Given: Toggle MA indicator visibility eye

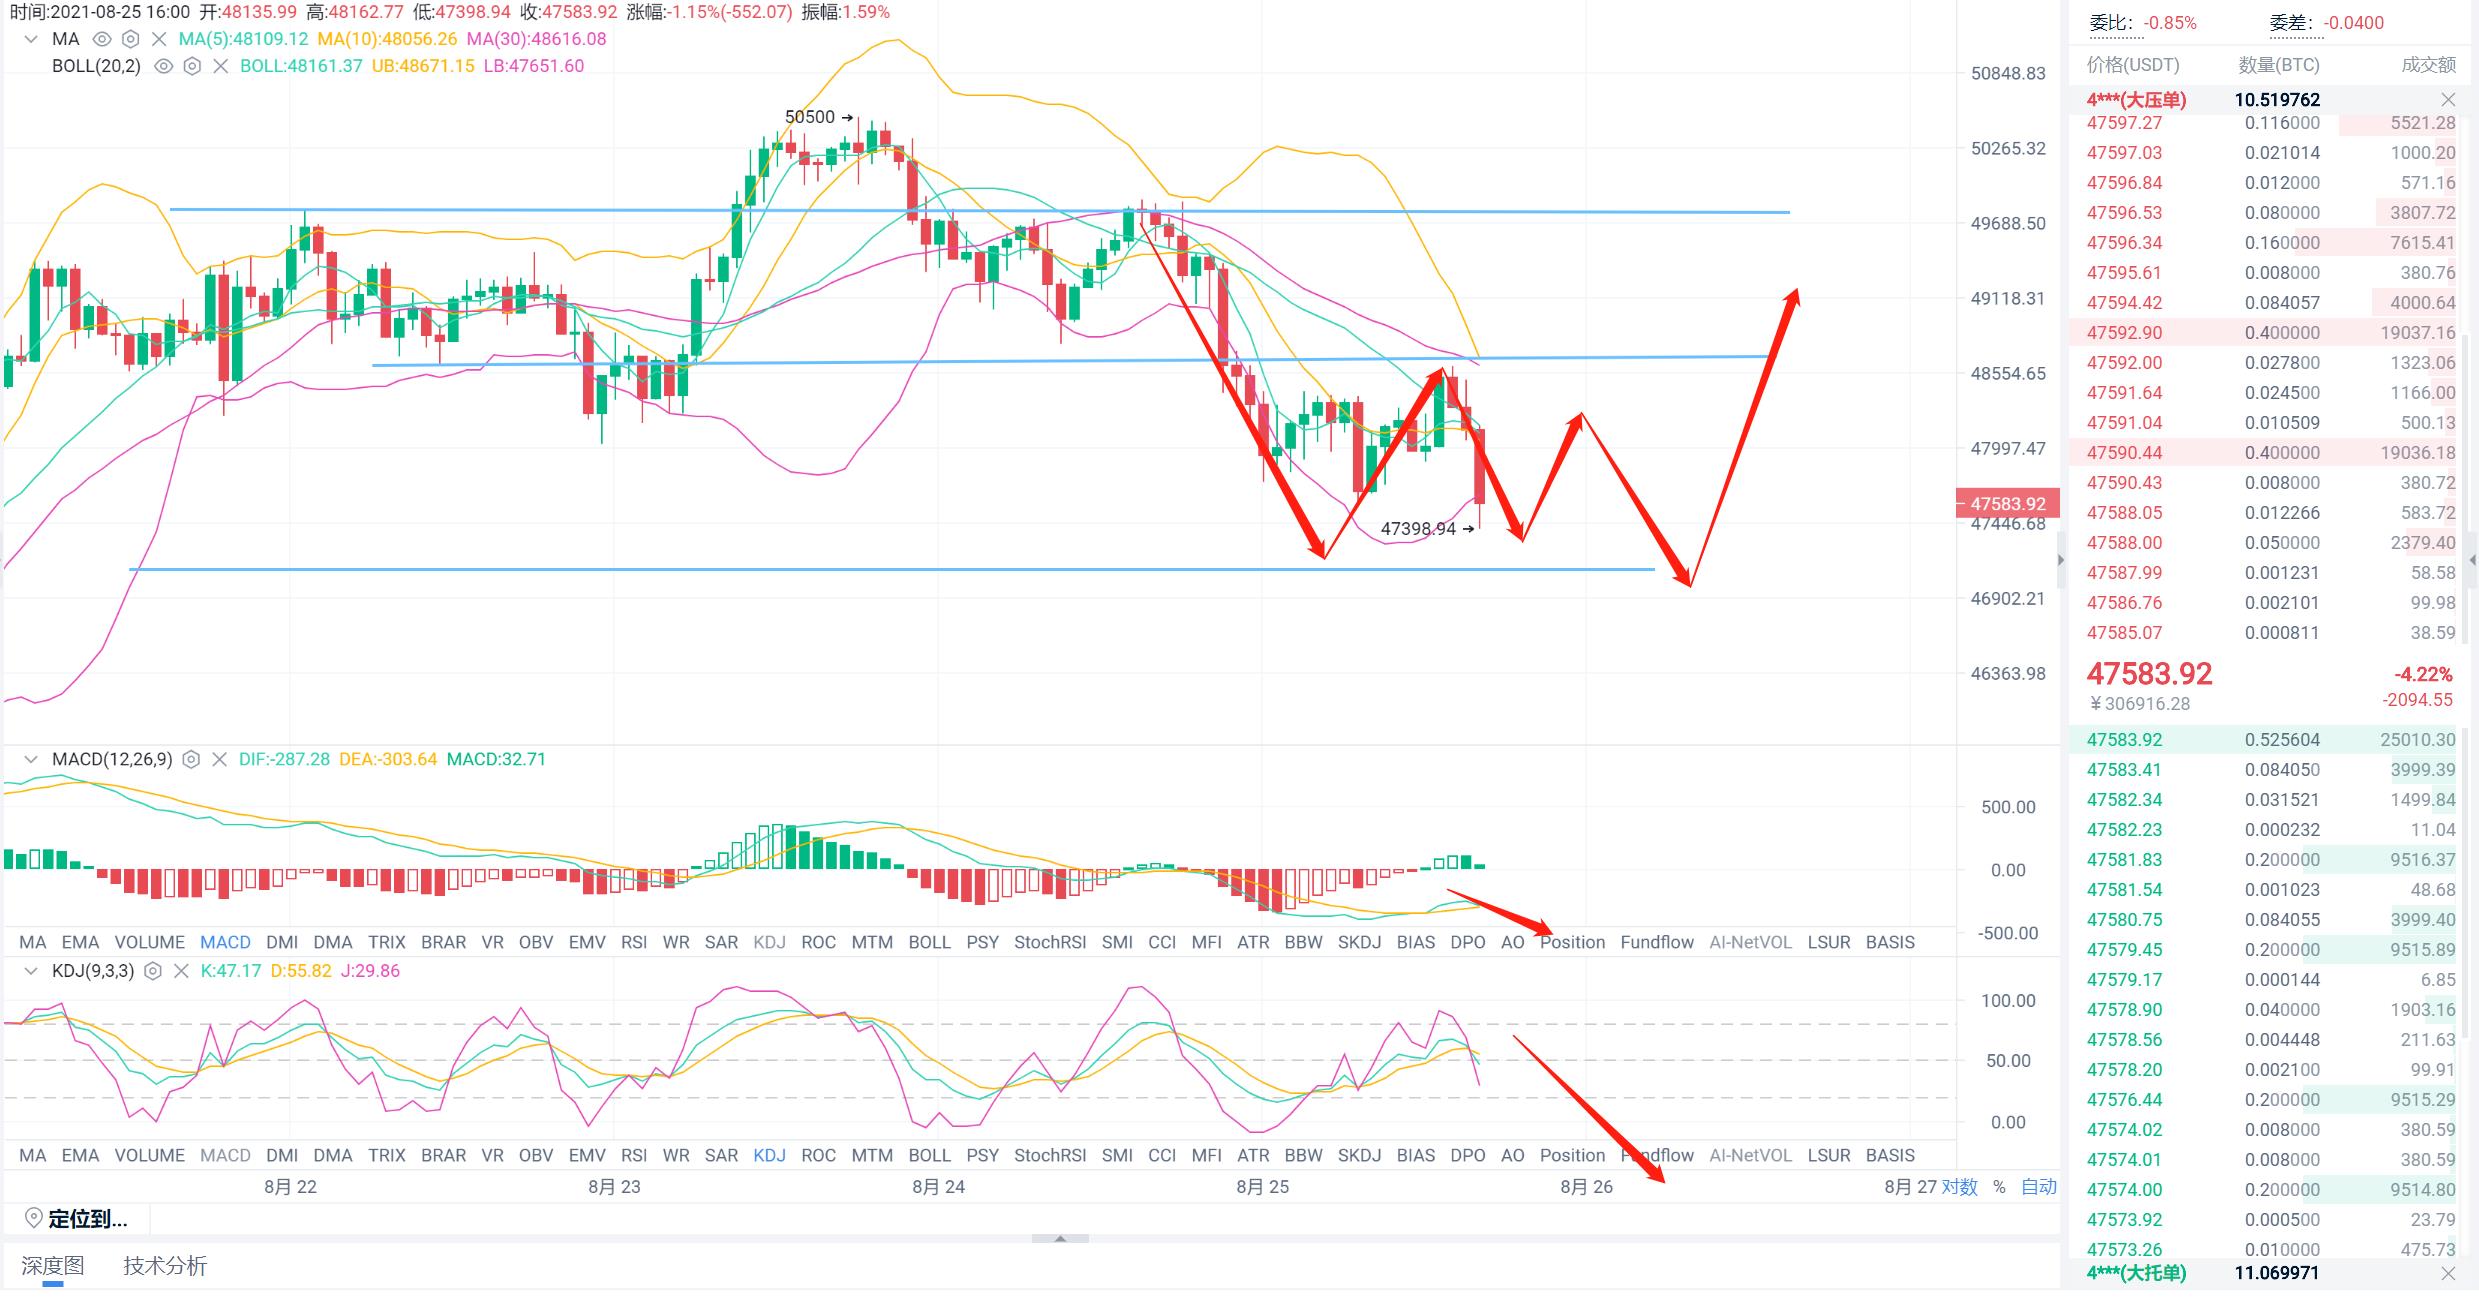Looking at the screenshot, I should [101, 39].
